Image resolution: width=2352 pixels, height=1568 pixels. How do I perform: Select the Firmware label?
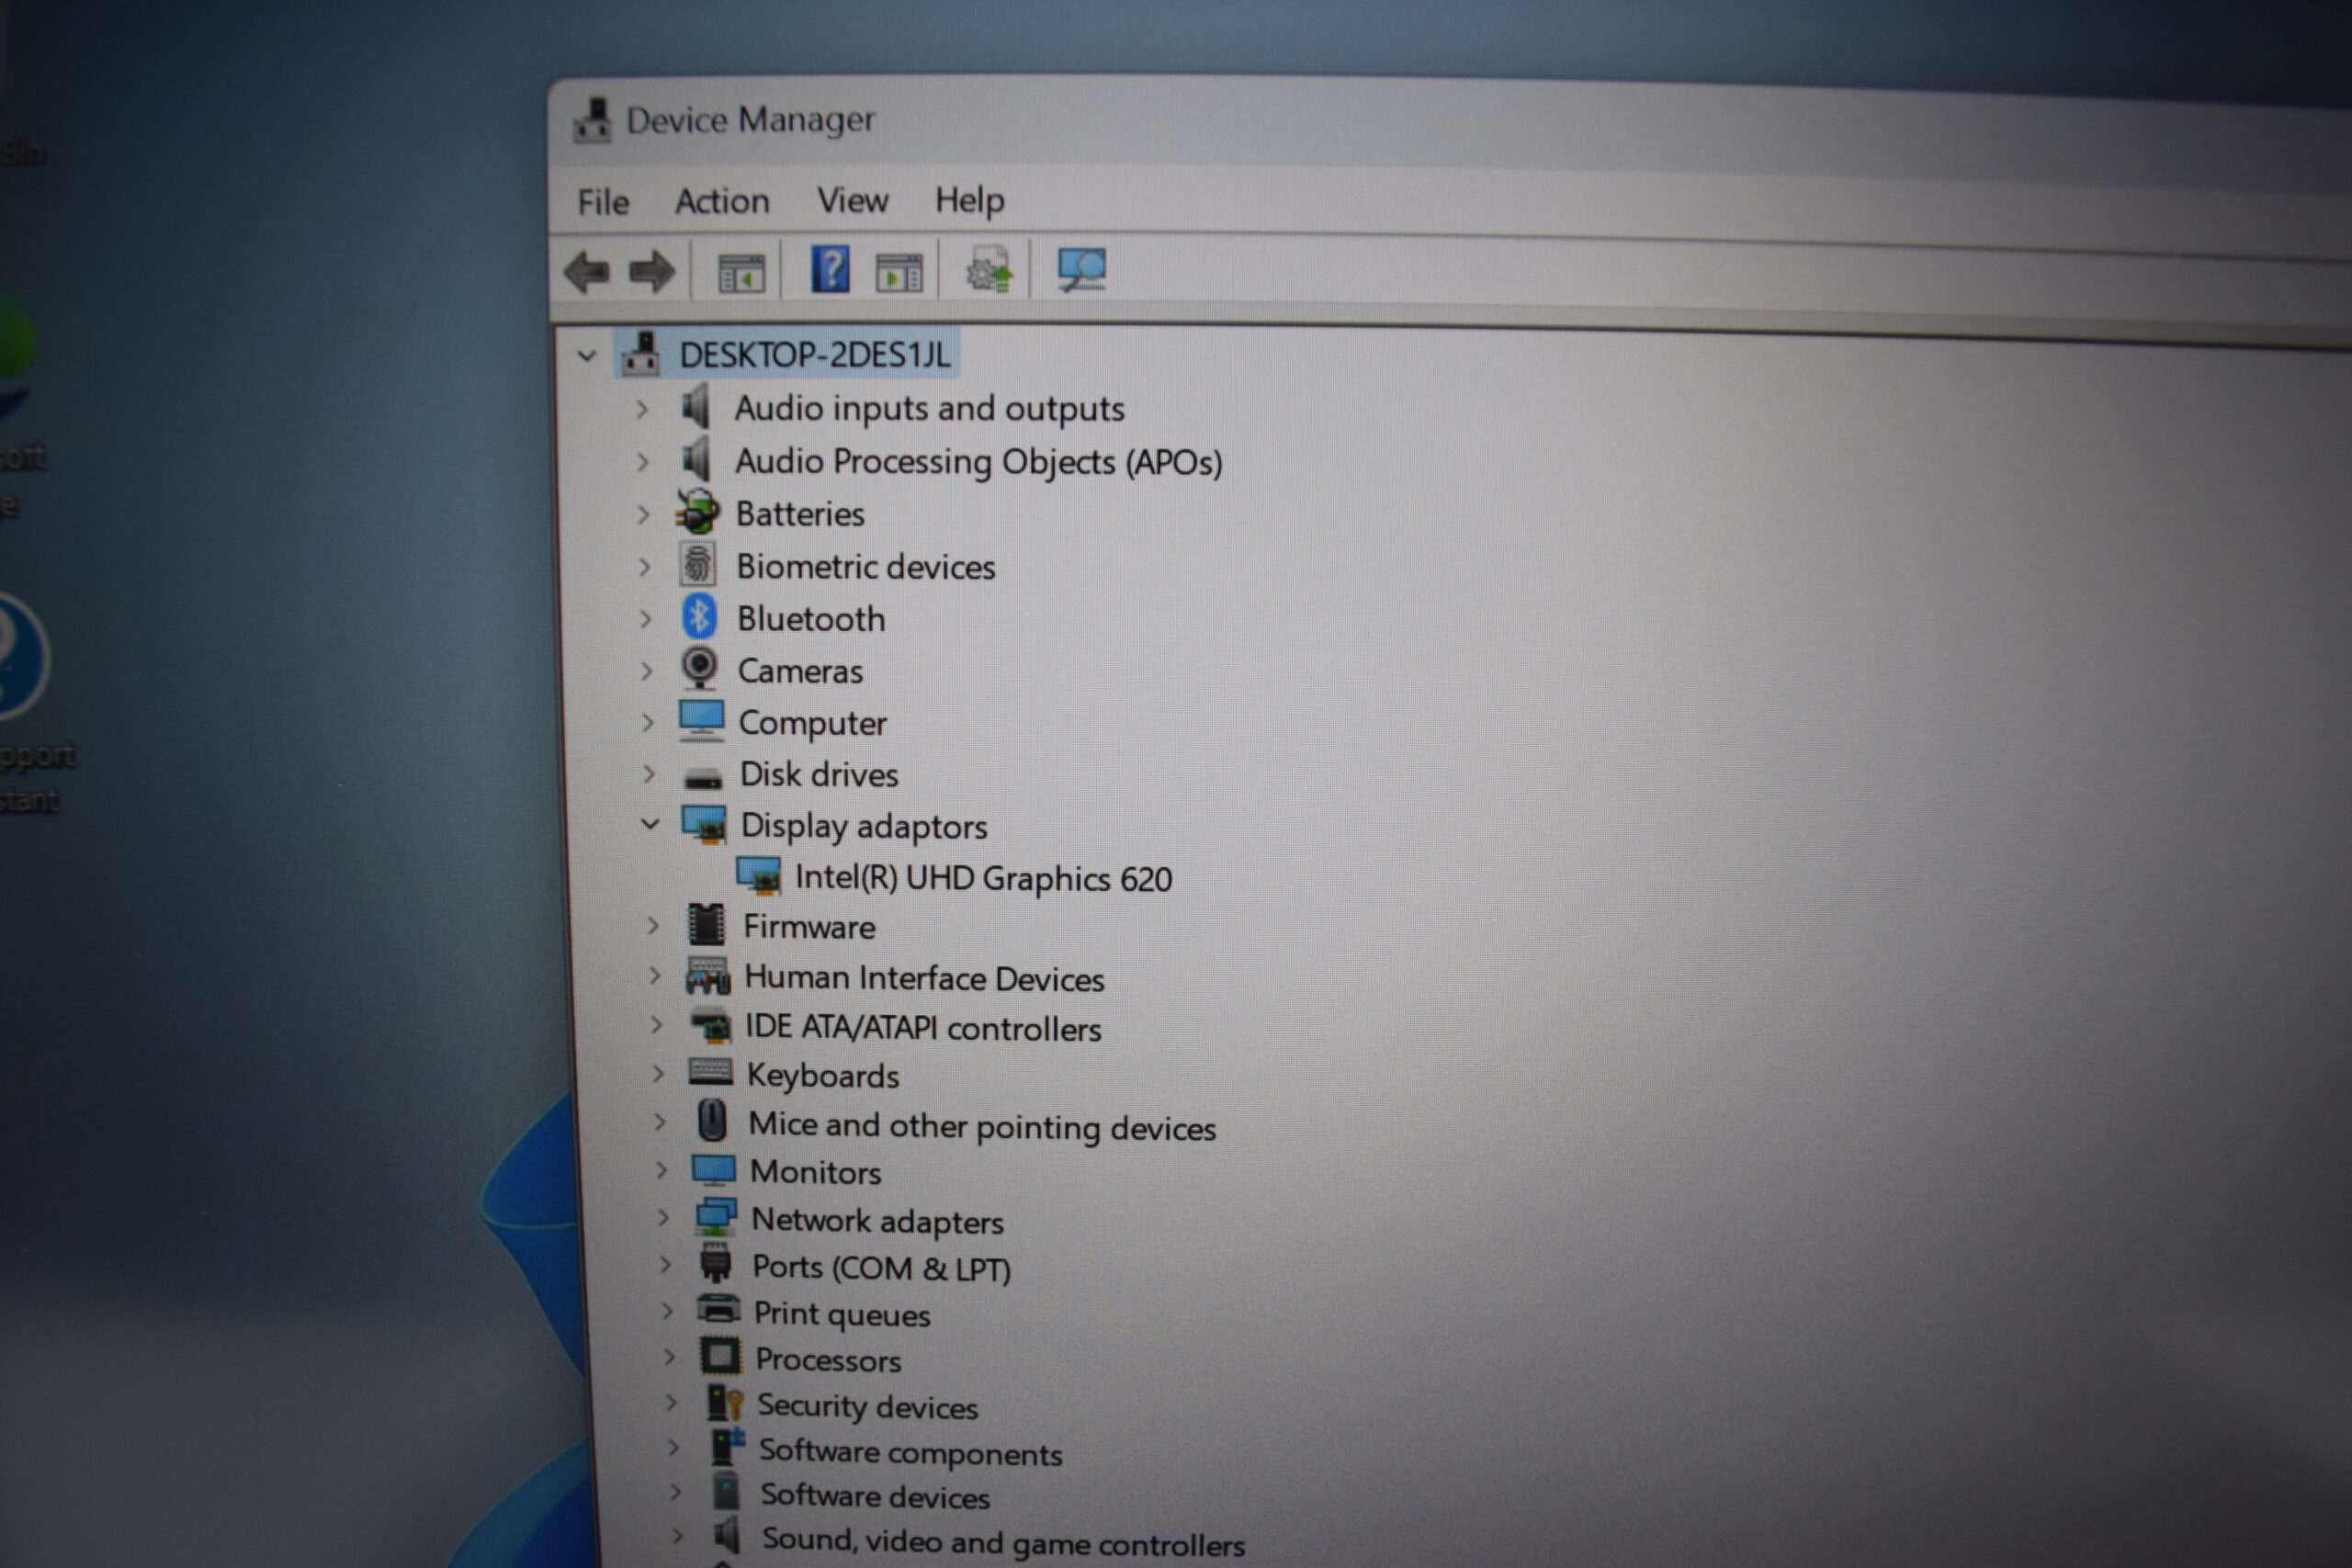pos(809,927)
